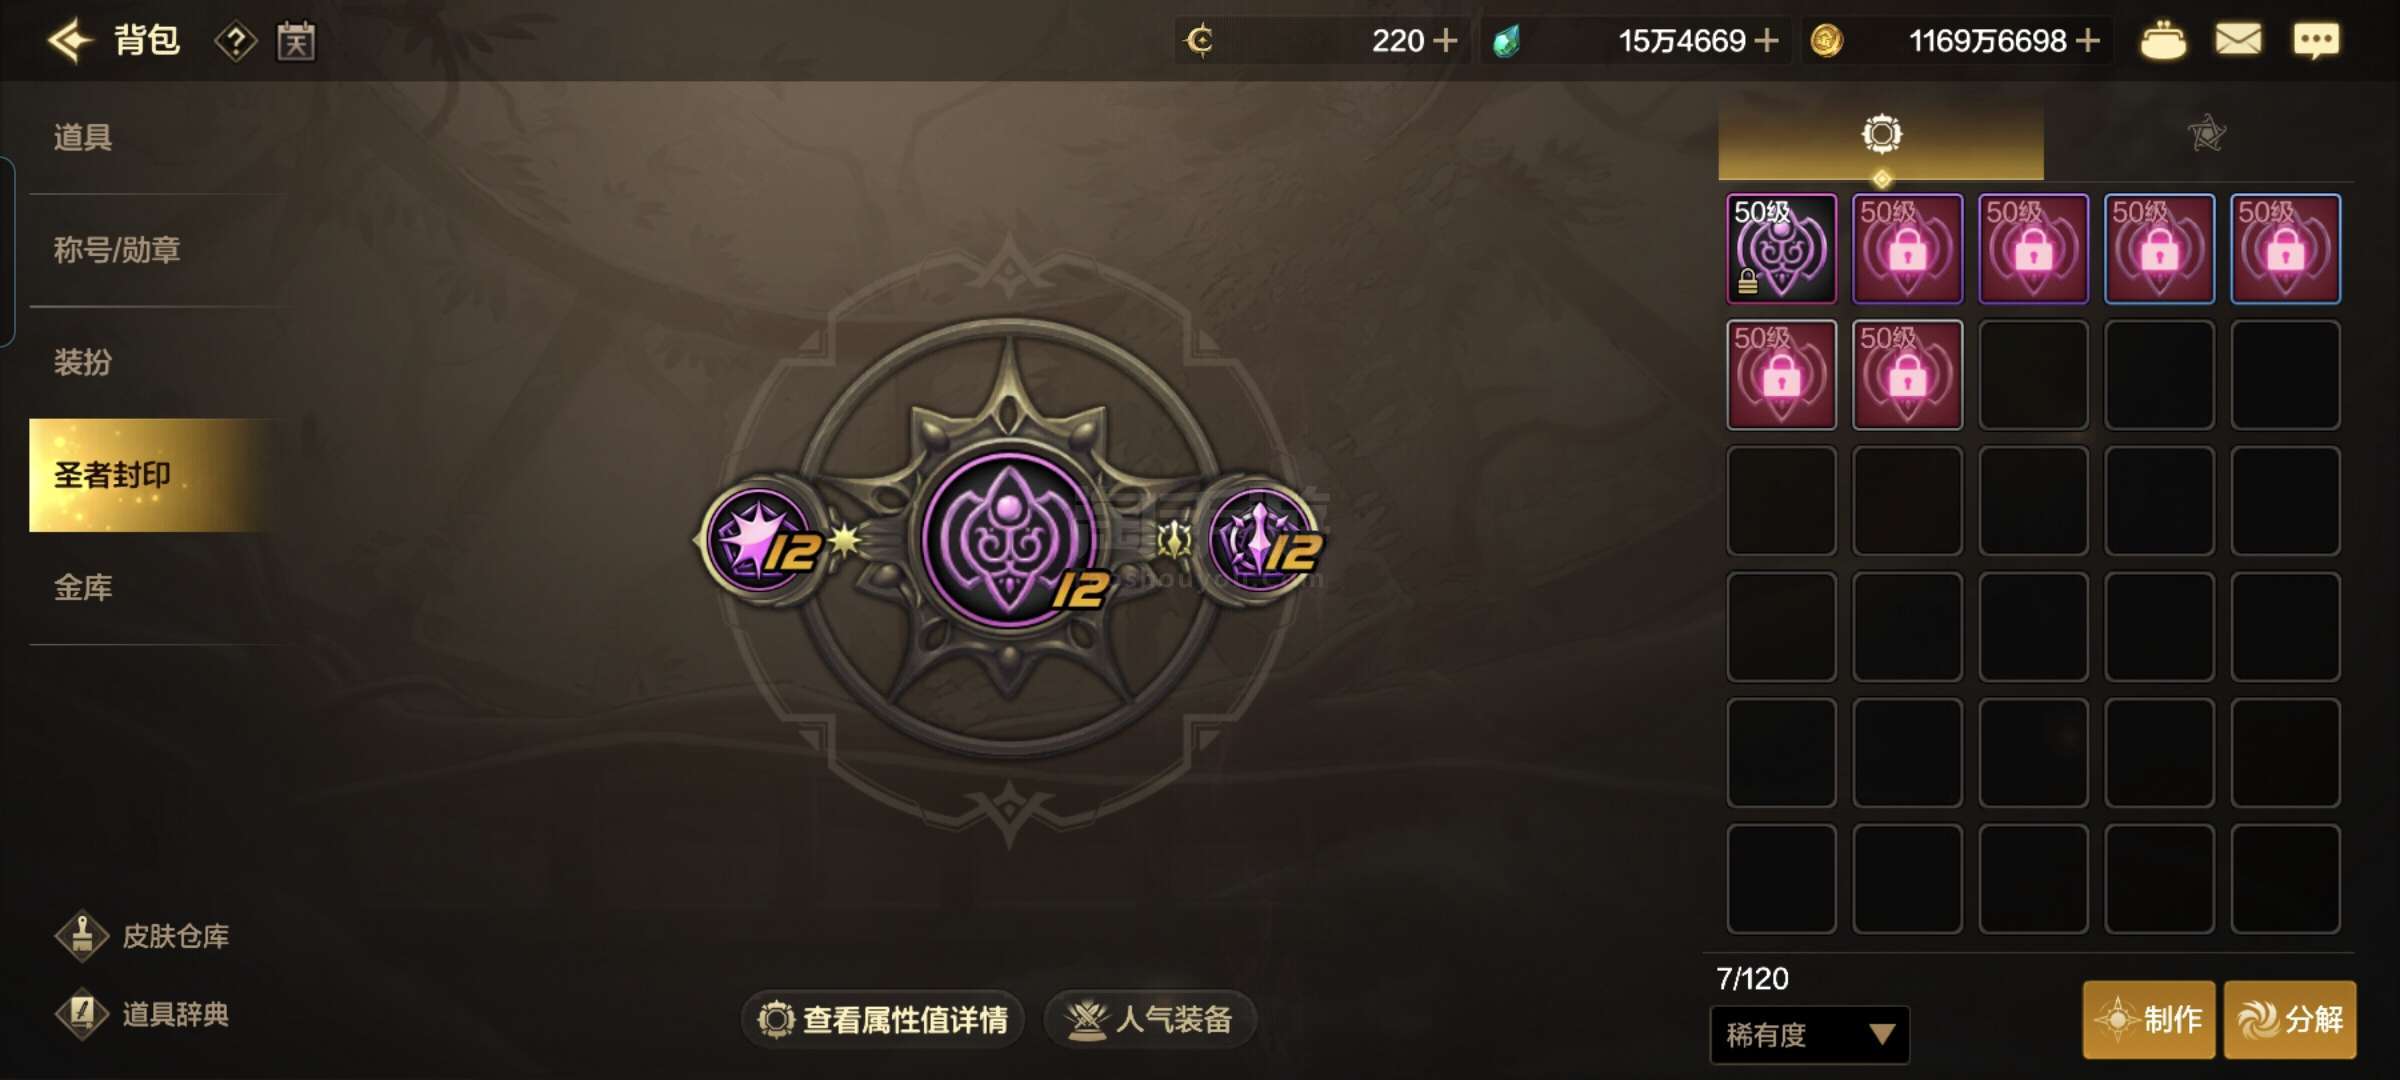The image size is (2400, 1080).
Task: Click the 分解 dismantle button
Action: (2290, 1020)
